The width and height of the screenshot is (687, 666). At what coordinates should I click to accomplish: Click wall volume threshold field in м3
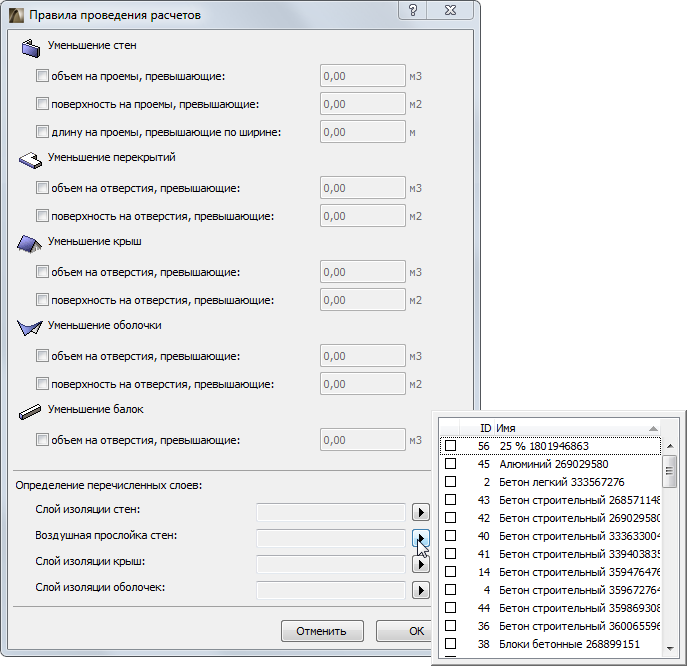coord(363,76)
